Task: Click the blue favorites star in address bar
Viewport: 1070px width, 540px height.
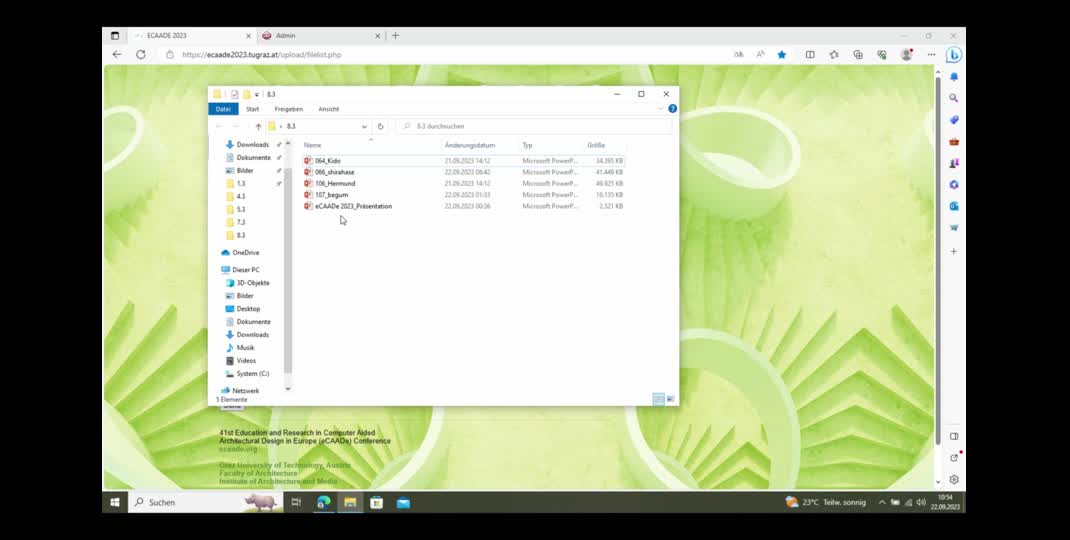Action: pos(782,55)
